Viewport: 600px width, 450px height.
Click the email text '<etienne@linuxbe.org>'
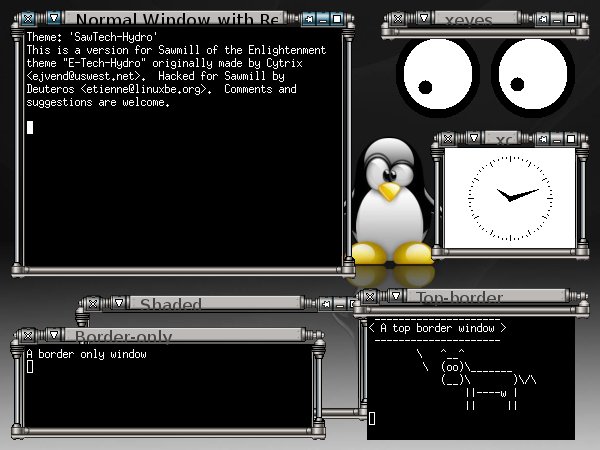coord(146,89)
